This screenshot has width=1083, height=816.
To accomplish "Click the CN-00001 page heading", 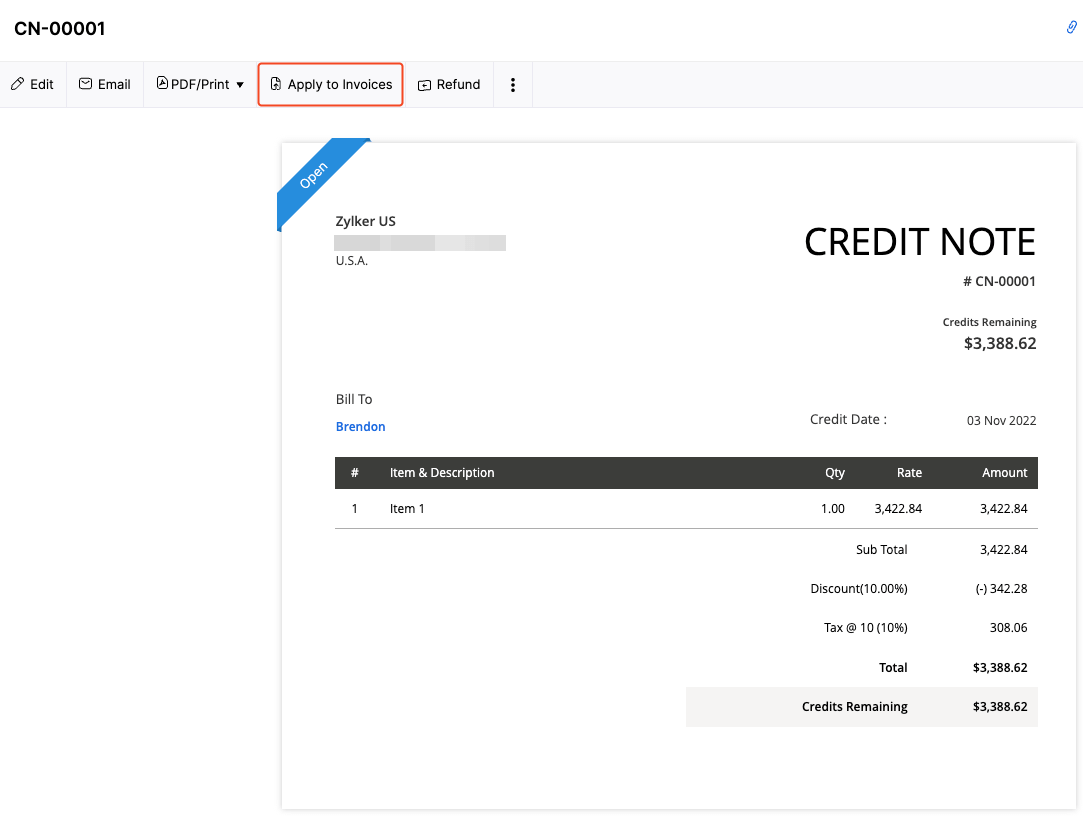I will point(59,28).
